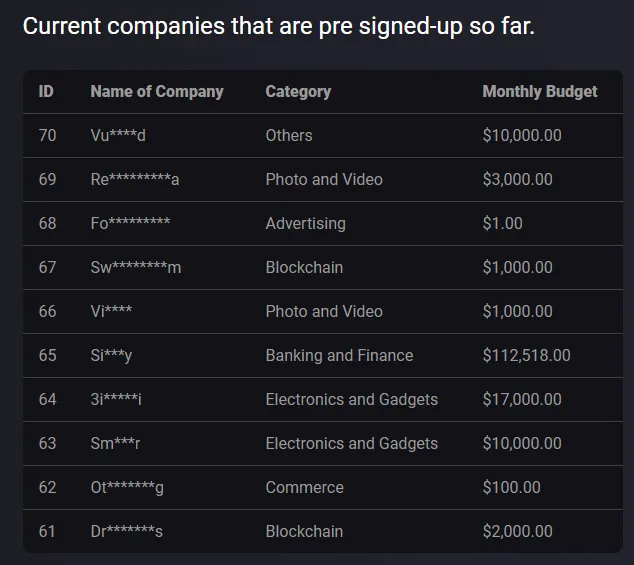Click ID number 66

(x=47, y=312)
